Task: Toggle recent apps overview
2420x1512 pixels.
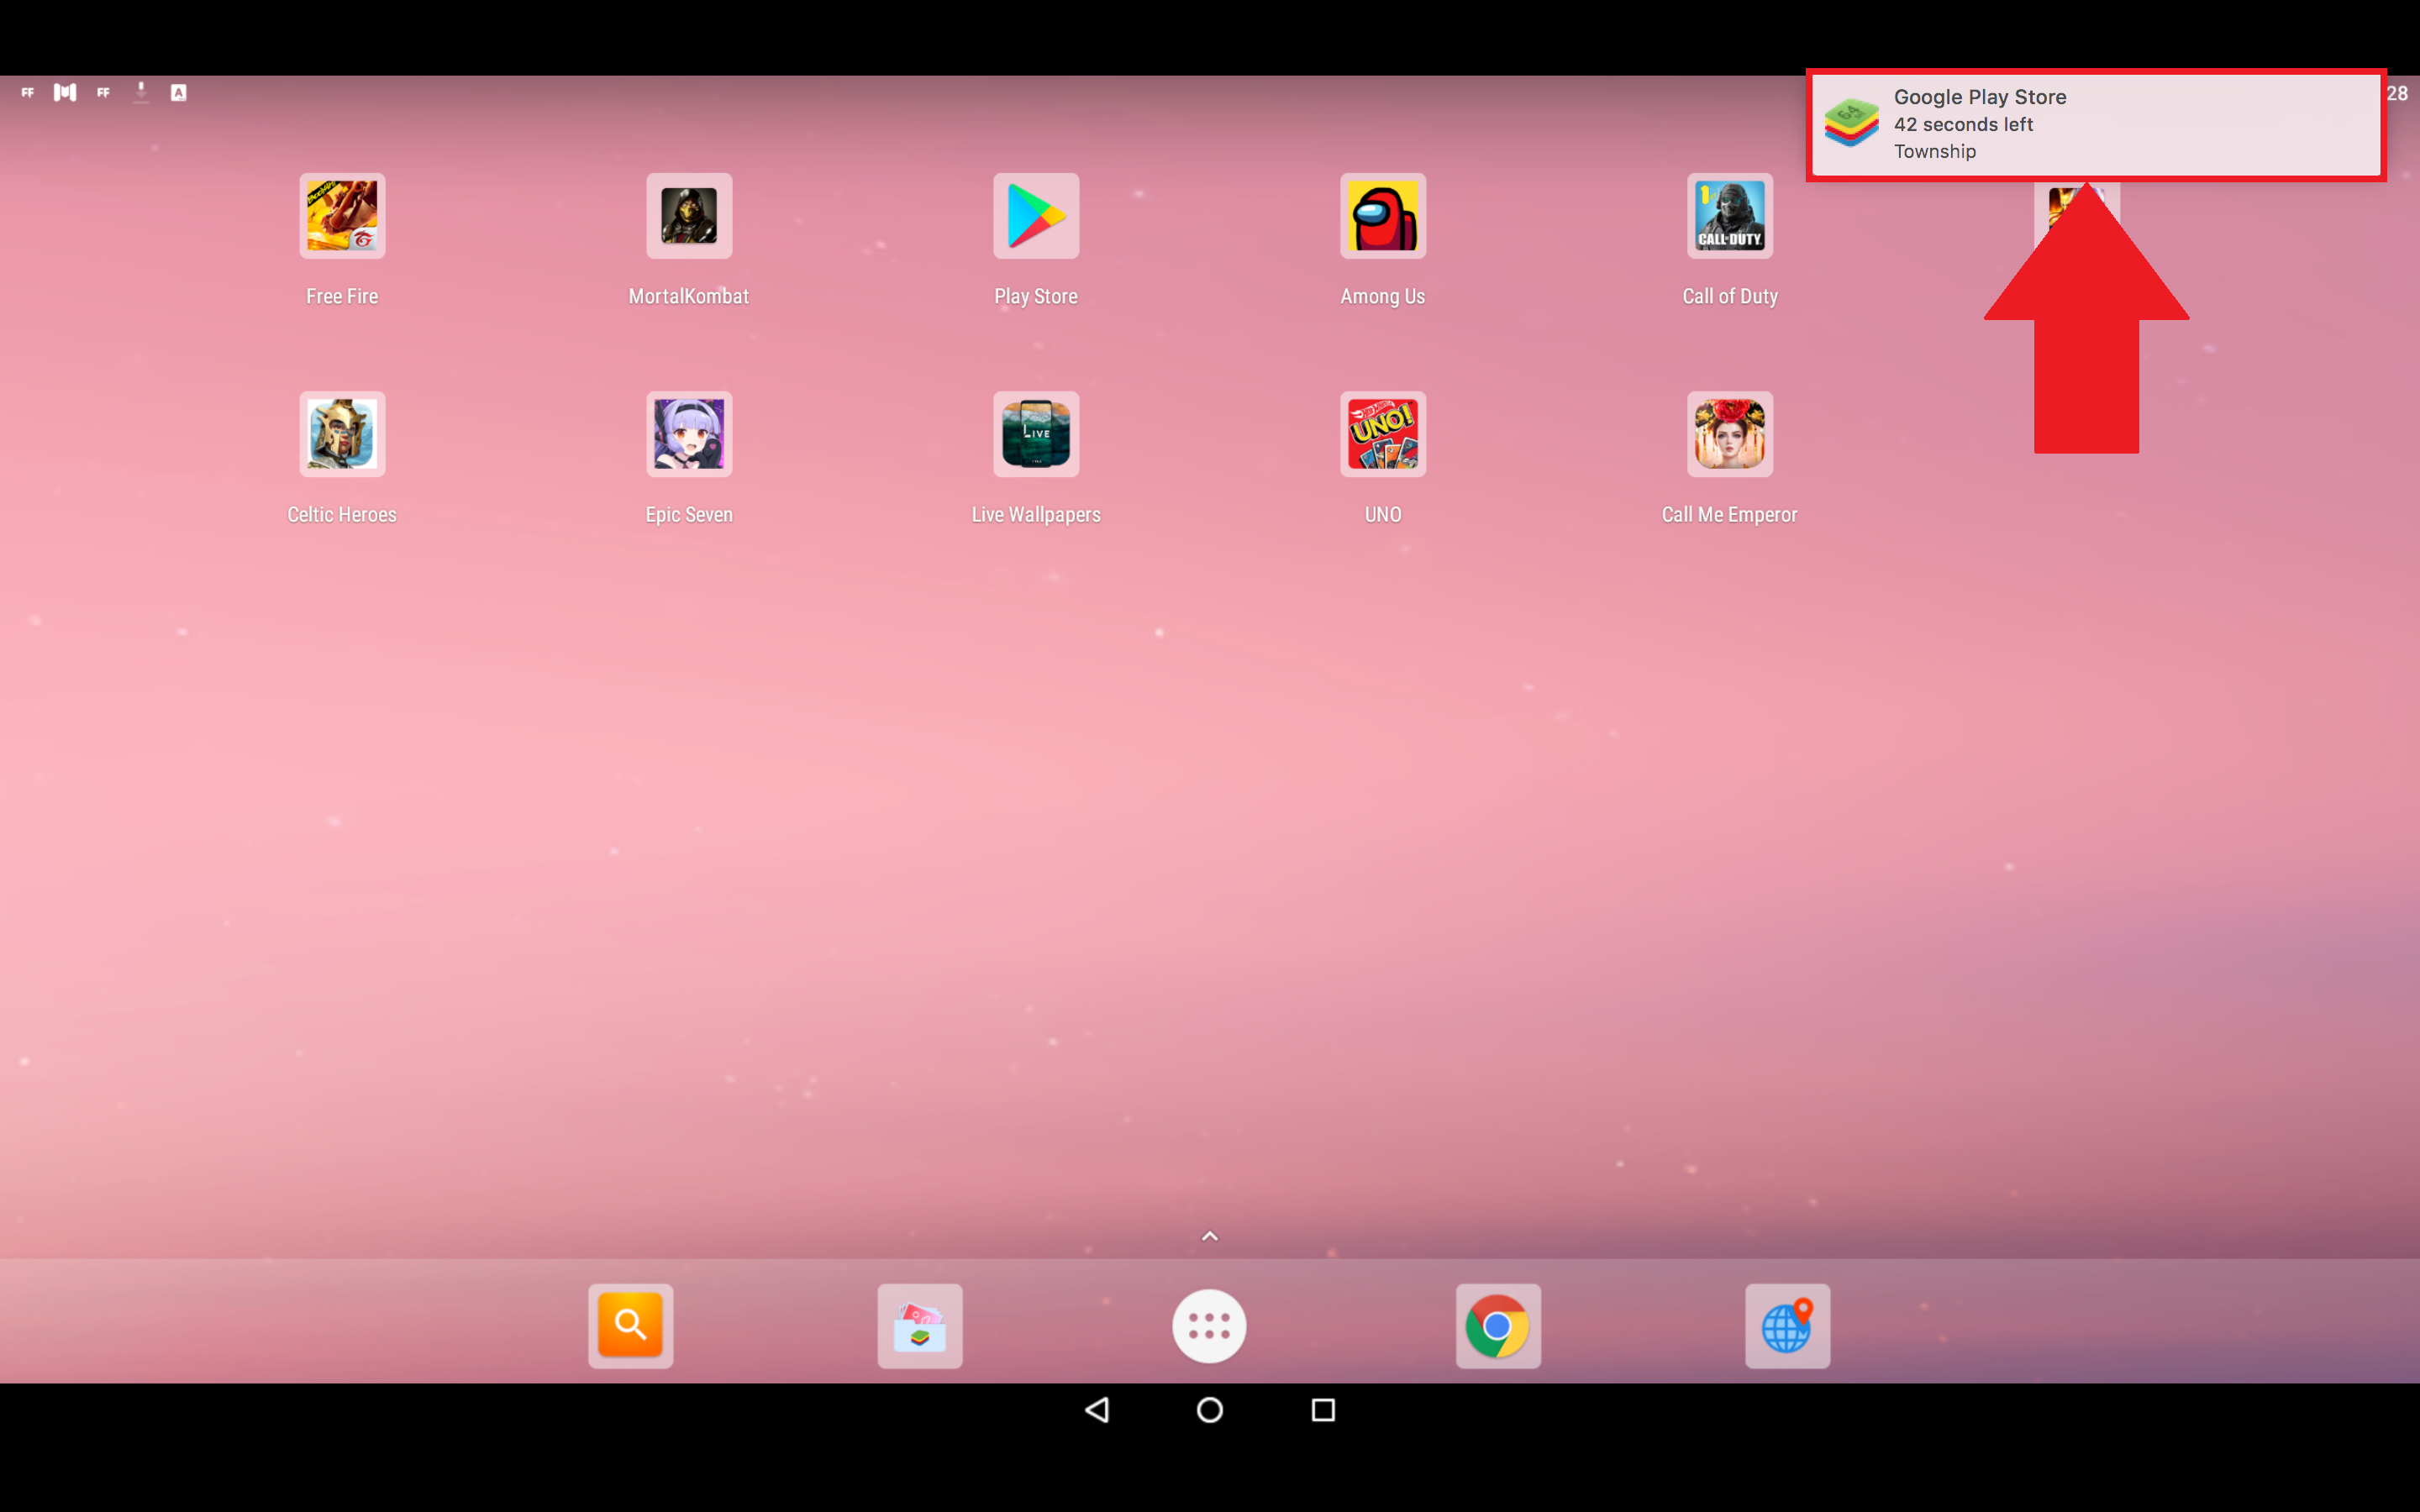Action: click(1323, 1410)
